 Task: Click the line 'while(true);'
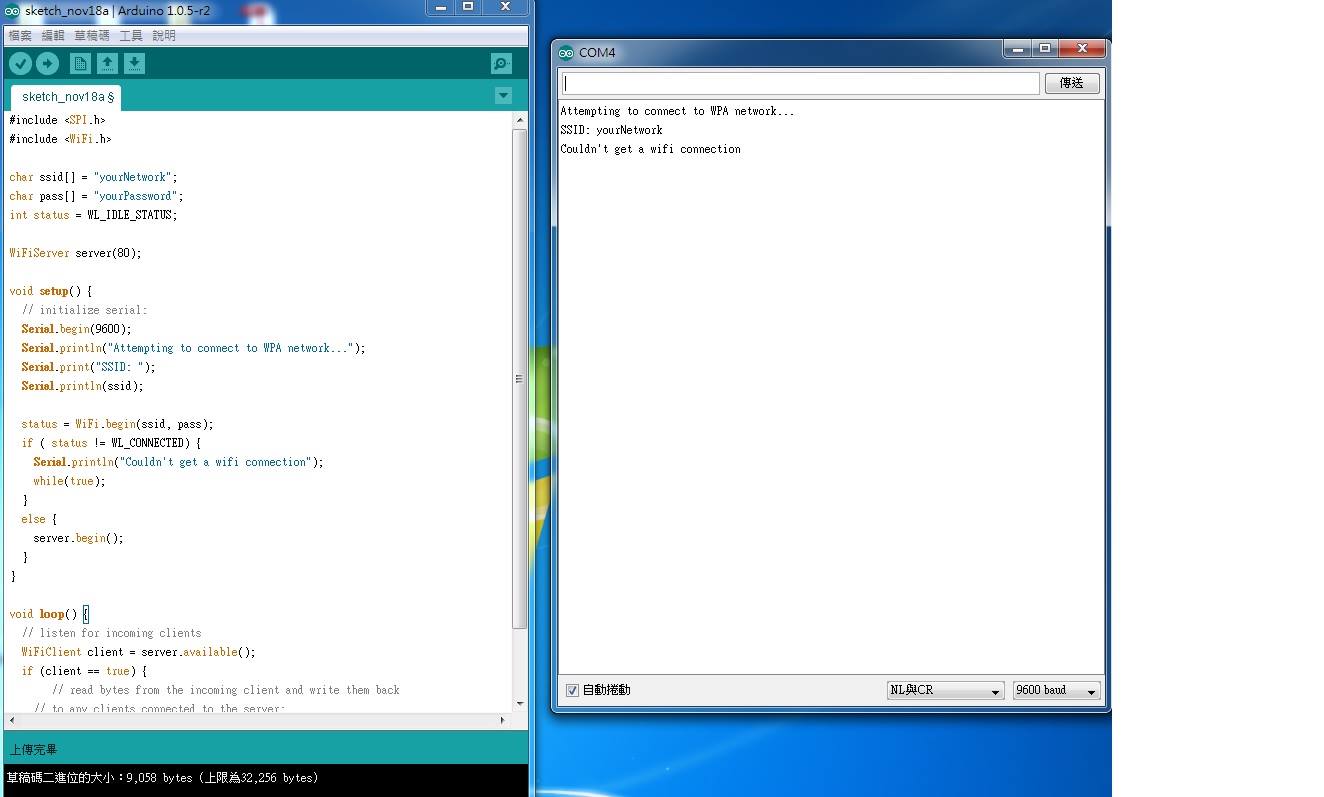(x=69, y=481)
